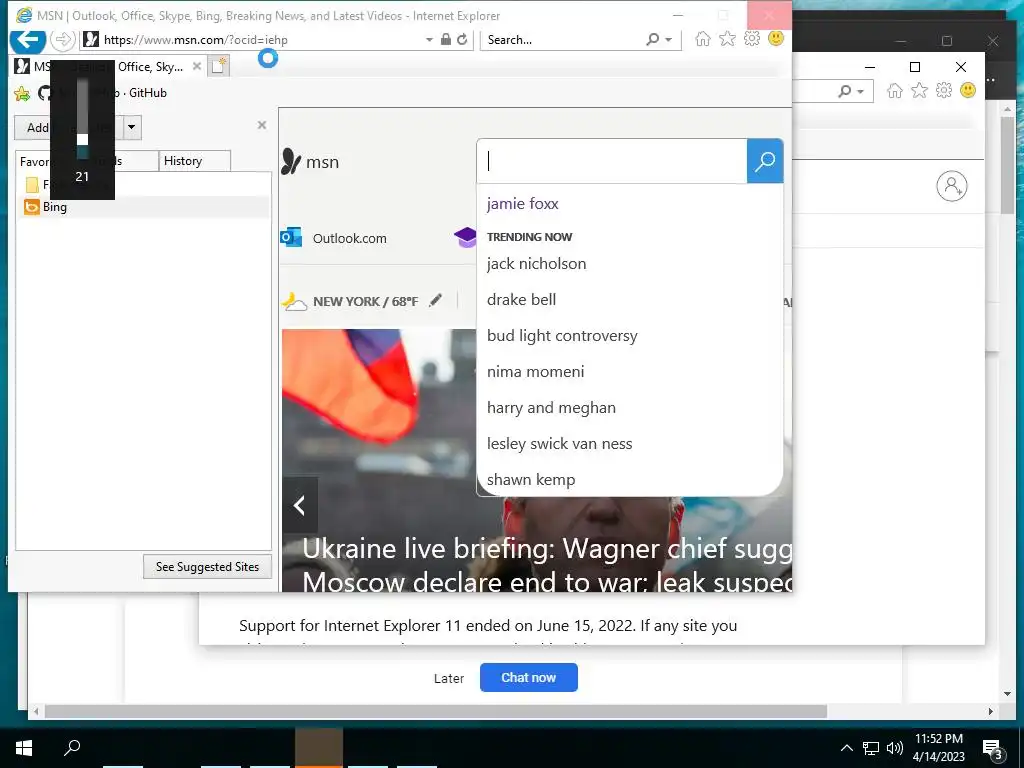Image resolution: width=1024 pixels, height=768 pixels.
Task: Open the address bar autocomplete dropdown arrow
Action: tap(429, 40)
